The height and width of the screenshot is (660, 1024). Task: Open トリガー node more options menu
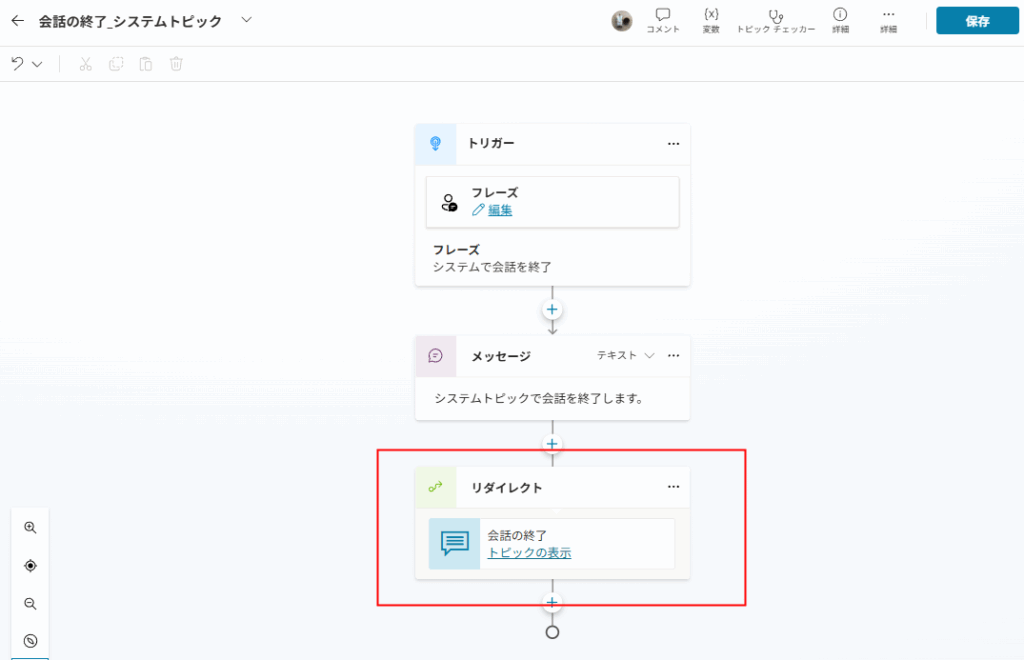[x=673, y=144]
